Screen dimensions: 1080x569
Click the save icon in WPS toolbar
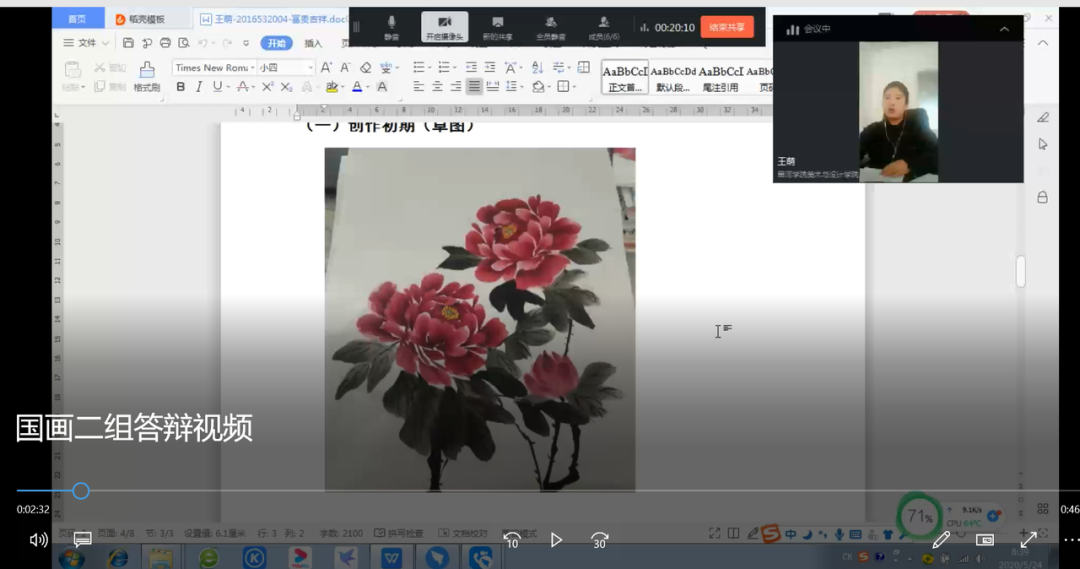click(128, 43)
